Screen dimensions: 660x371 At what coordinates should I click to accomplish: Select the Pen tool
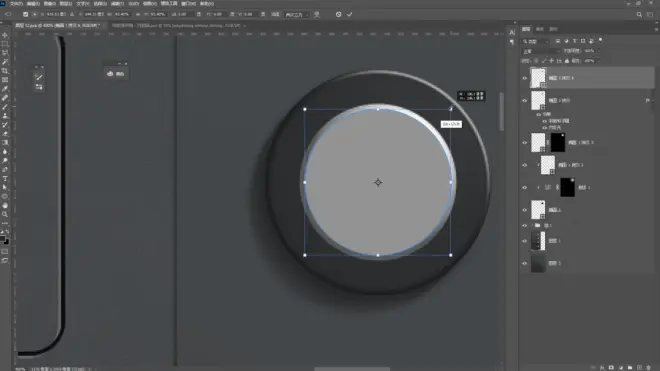click(x=5, y=169)
